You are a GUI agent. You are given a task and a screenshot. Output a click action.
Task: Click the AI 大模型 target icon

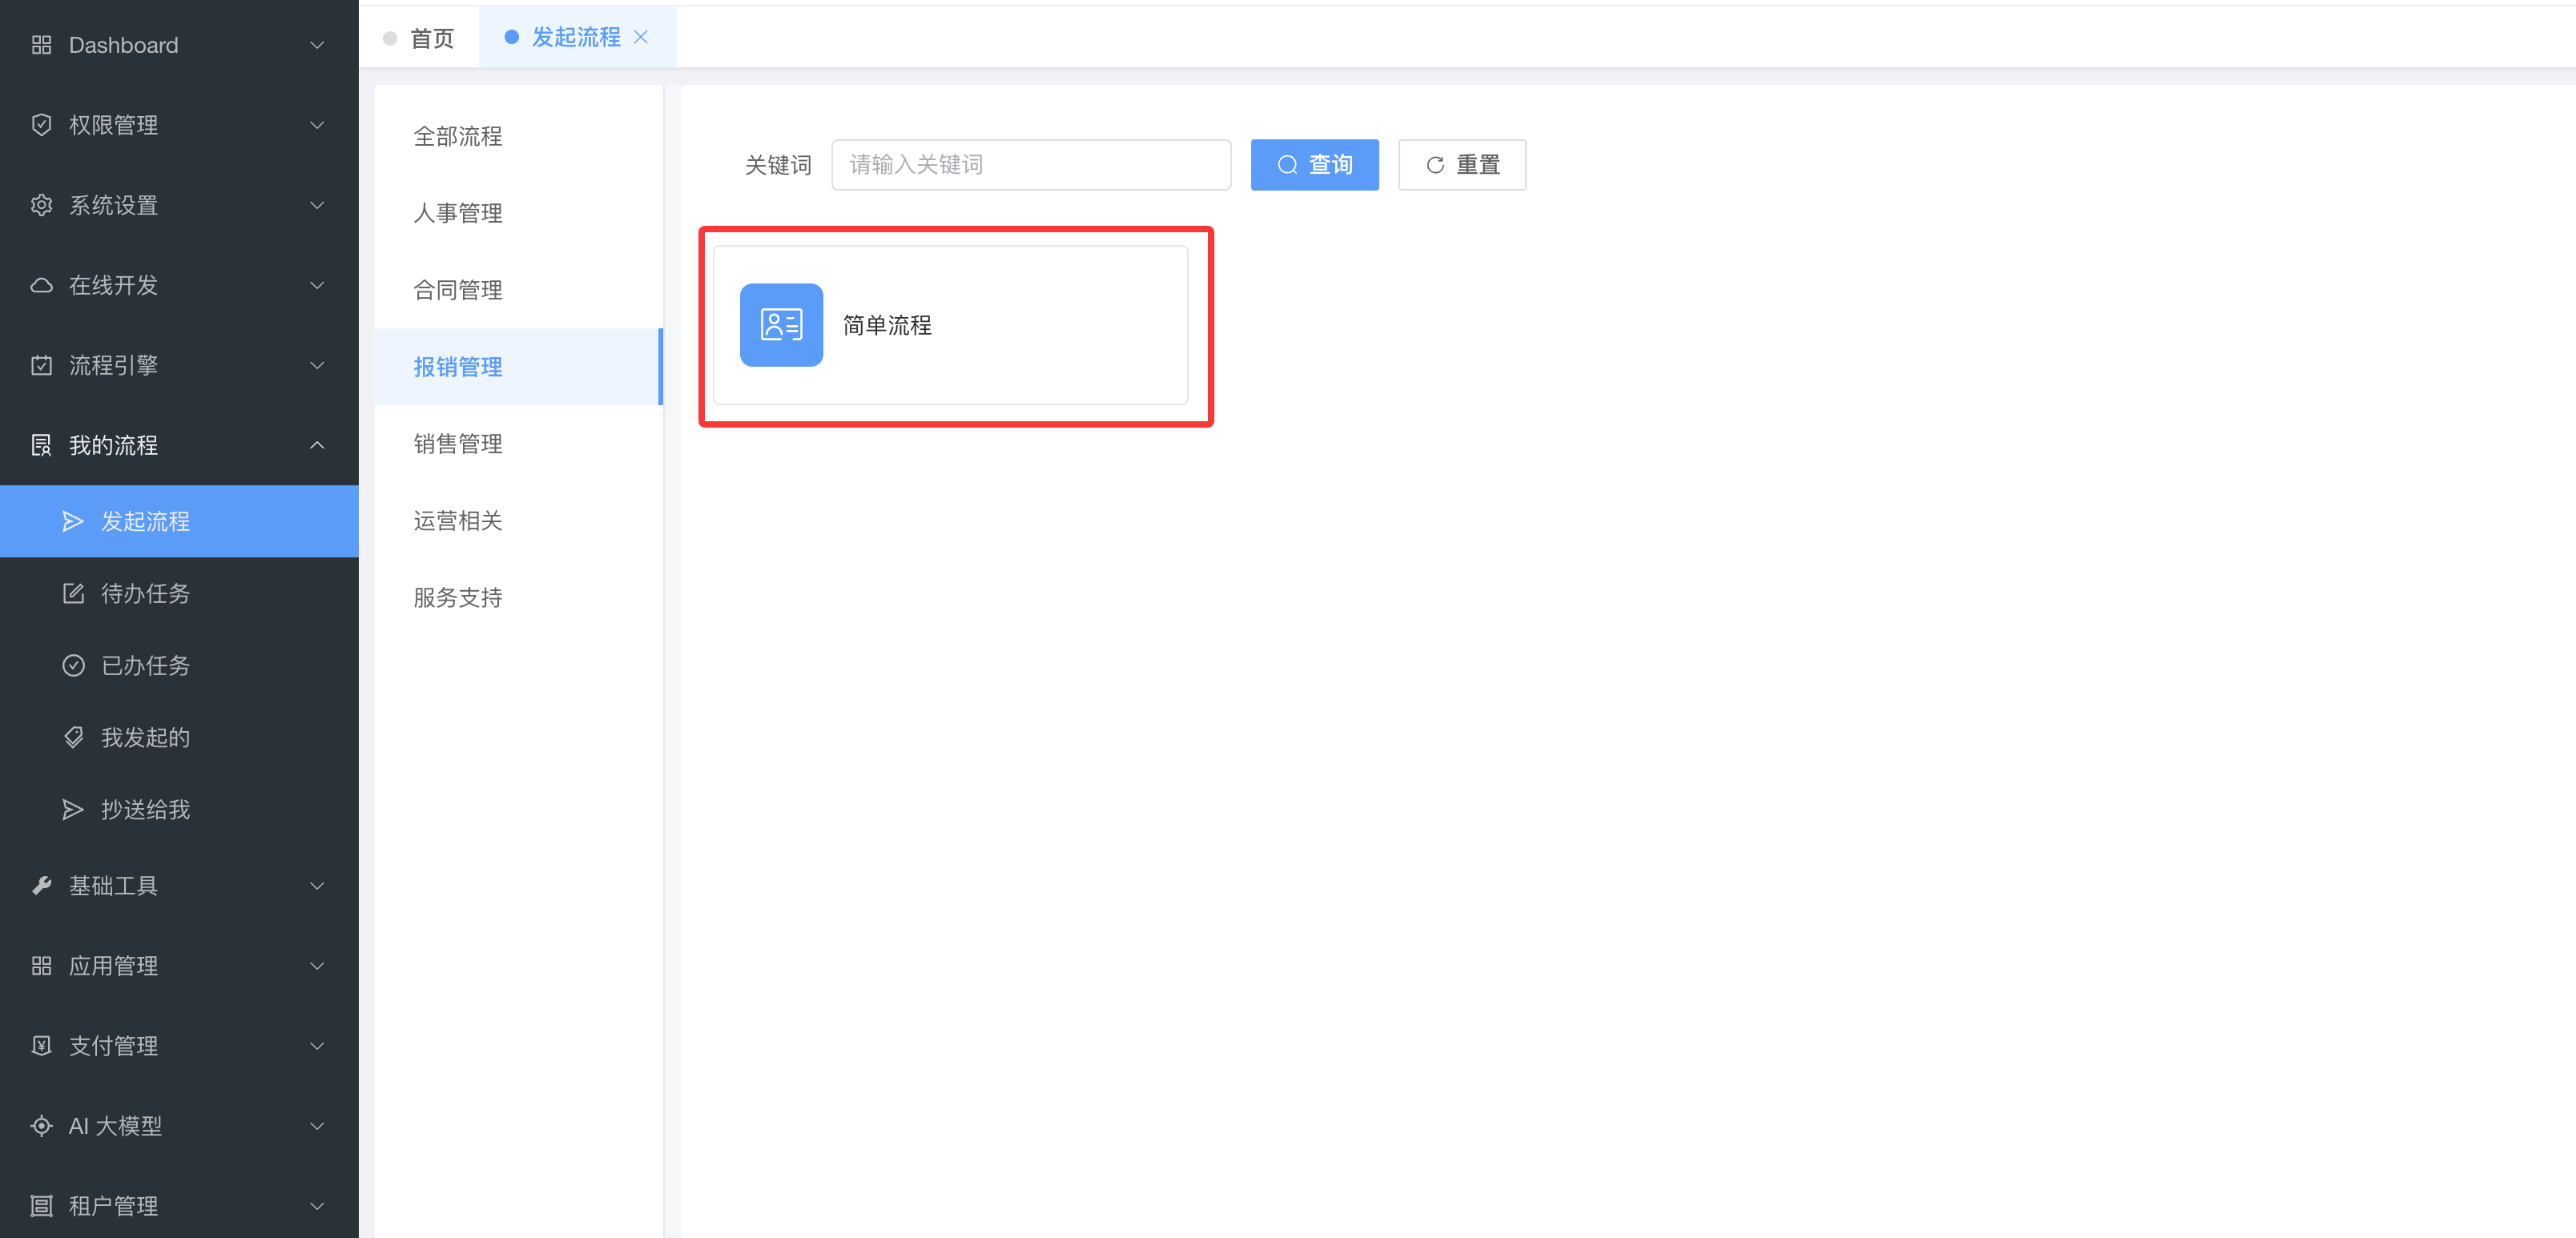pyautogui.click(x=41, y=1125)
